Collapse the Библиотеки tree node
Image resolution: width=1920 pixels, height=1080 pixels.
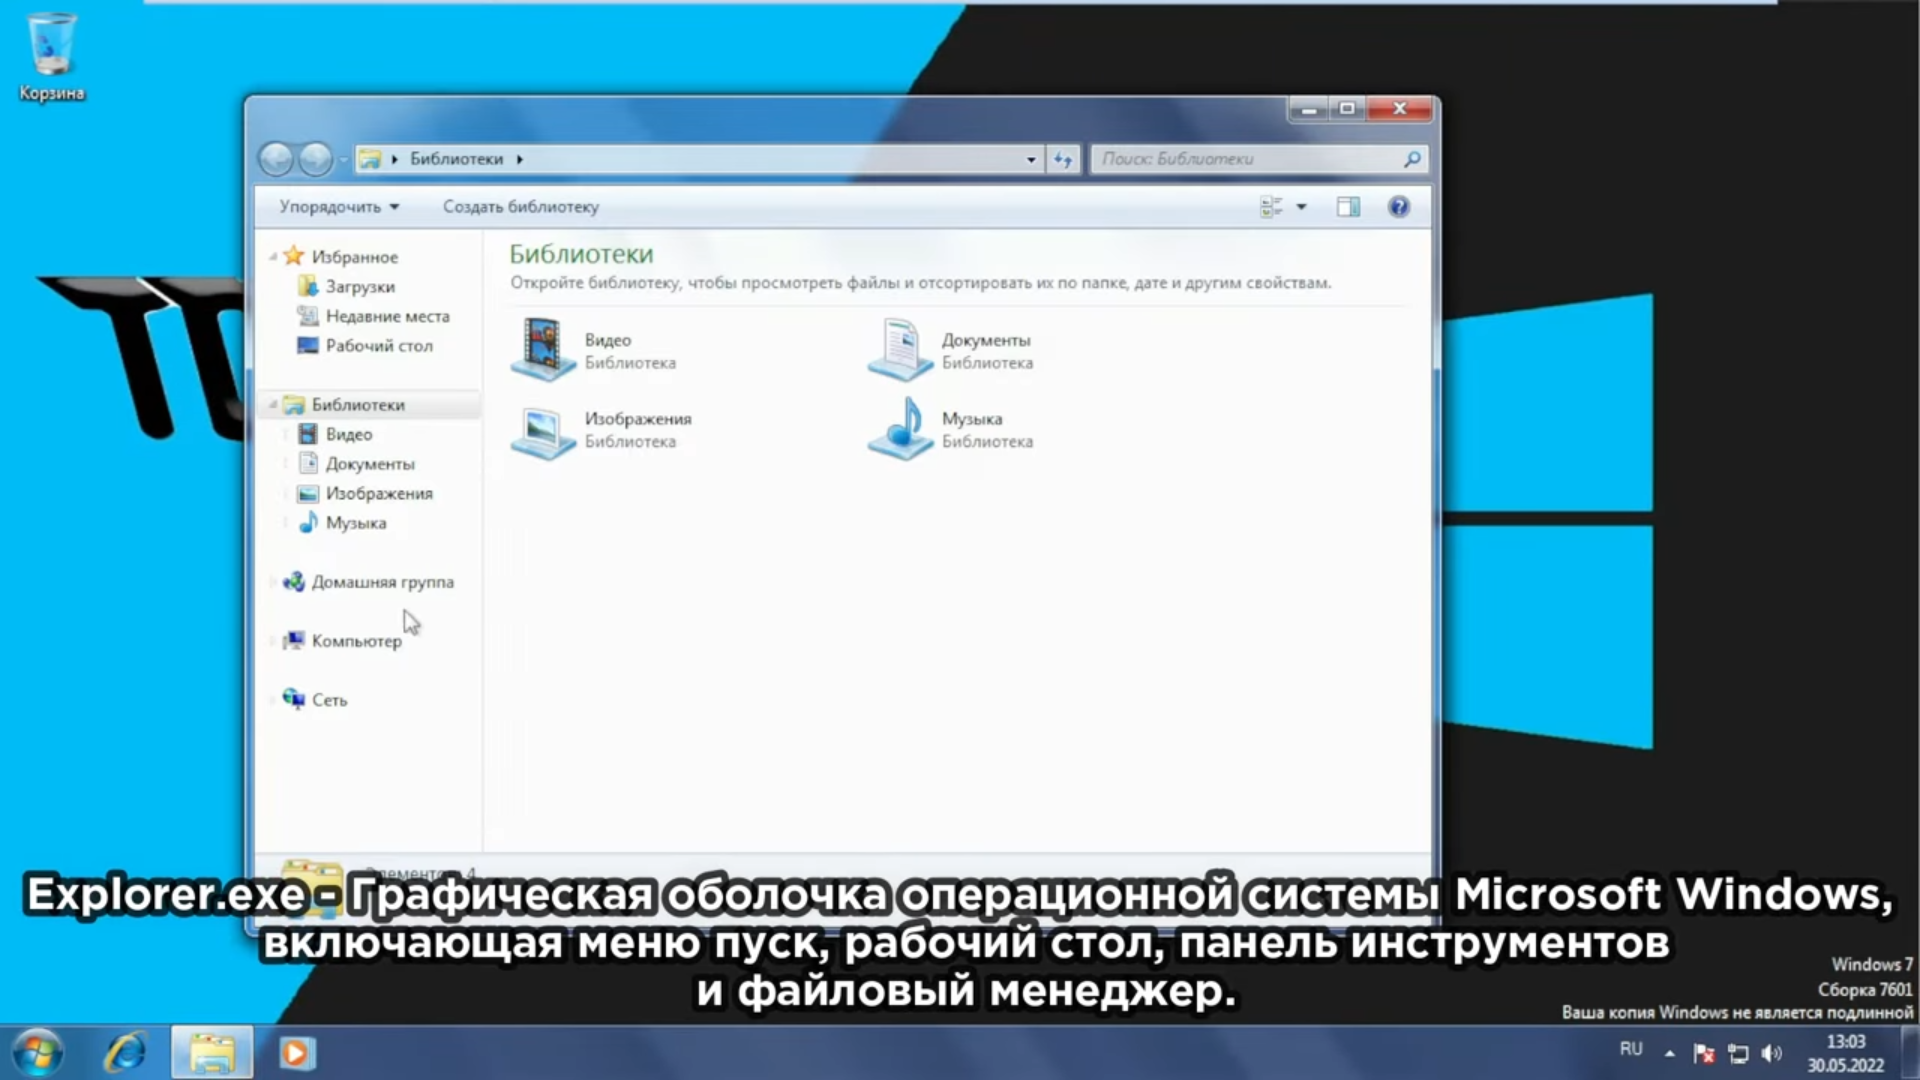(x=273, y=405)
